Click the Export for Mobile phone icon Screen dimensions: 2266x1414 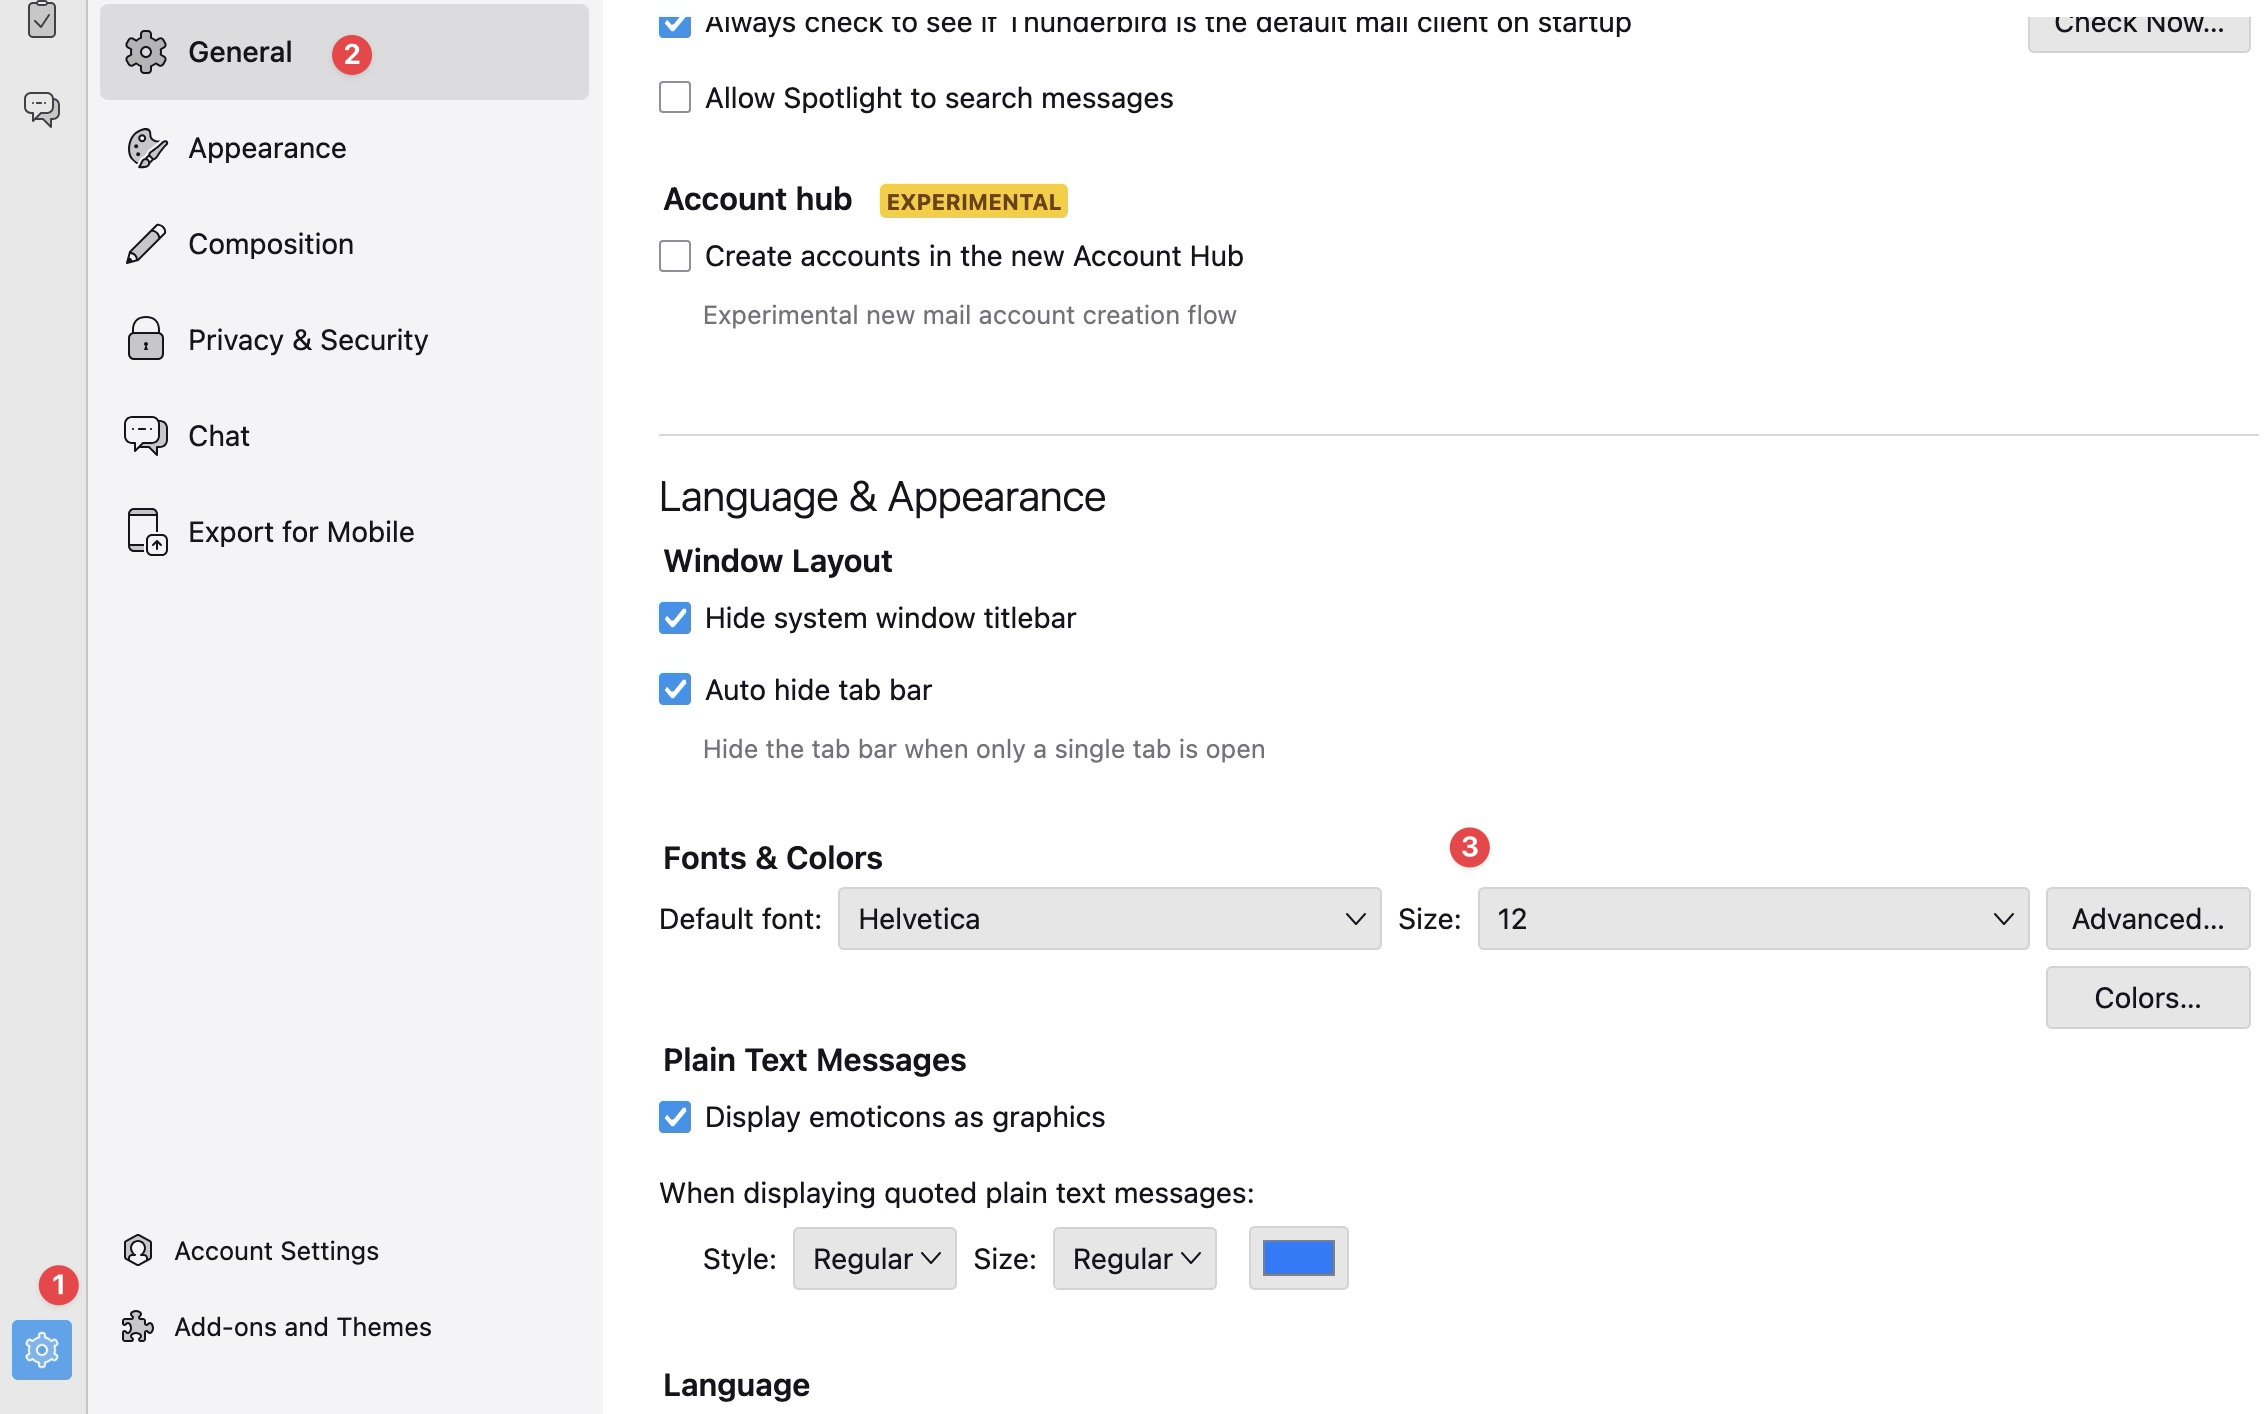point(146,531)
